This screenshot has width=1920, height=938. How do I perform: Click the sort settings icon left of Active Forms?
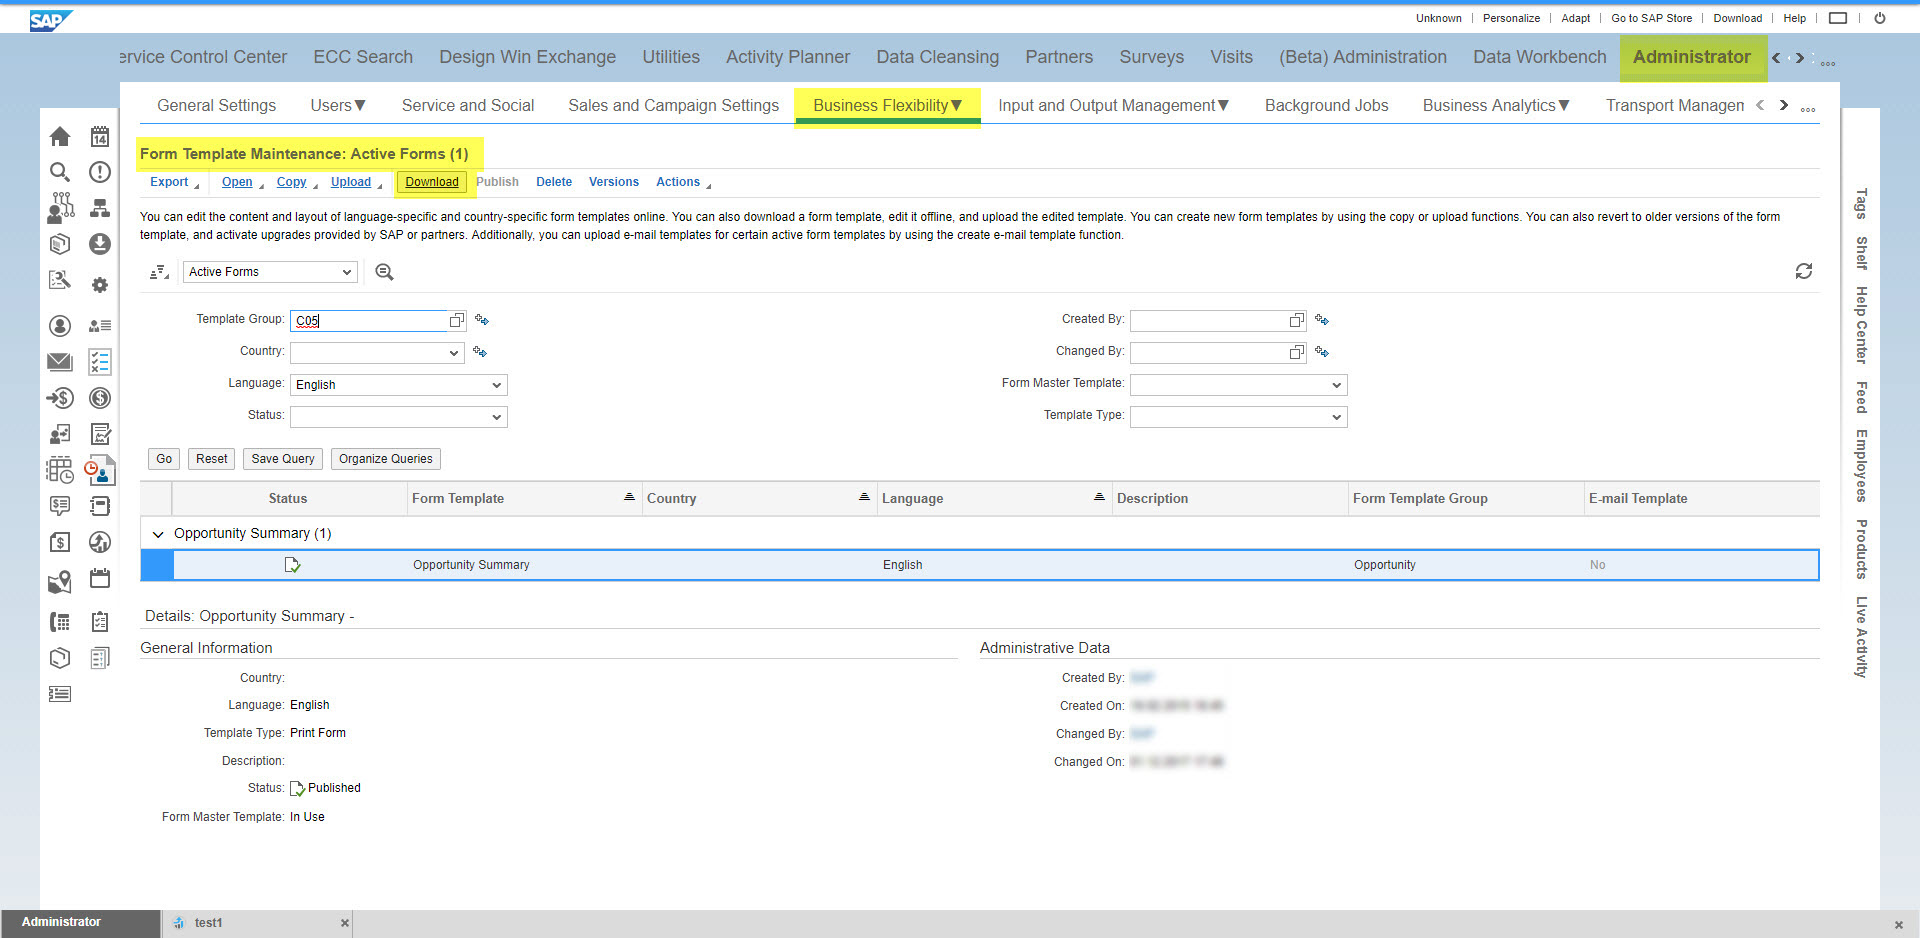[159, 272]
